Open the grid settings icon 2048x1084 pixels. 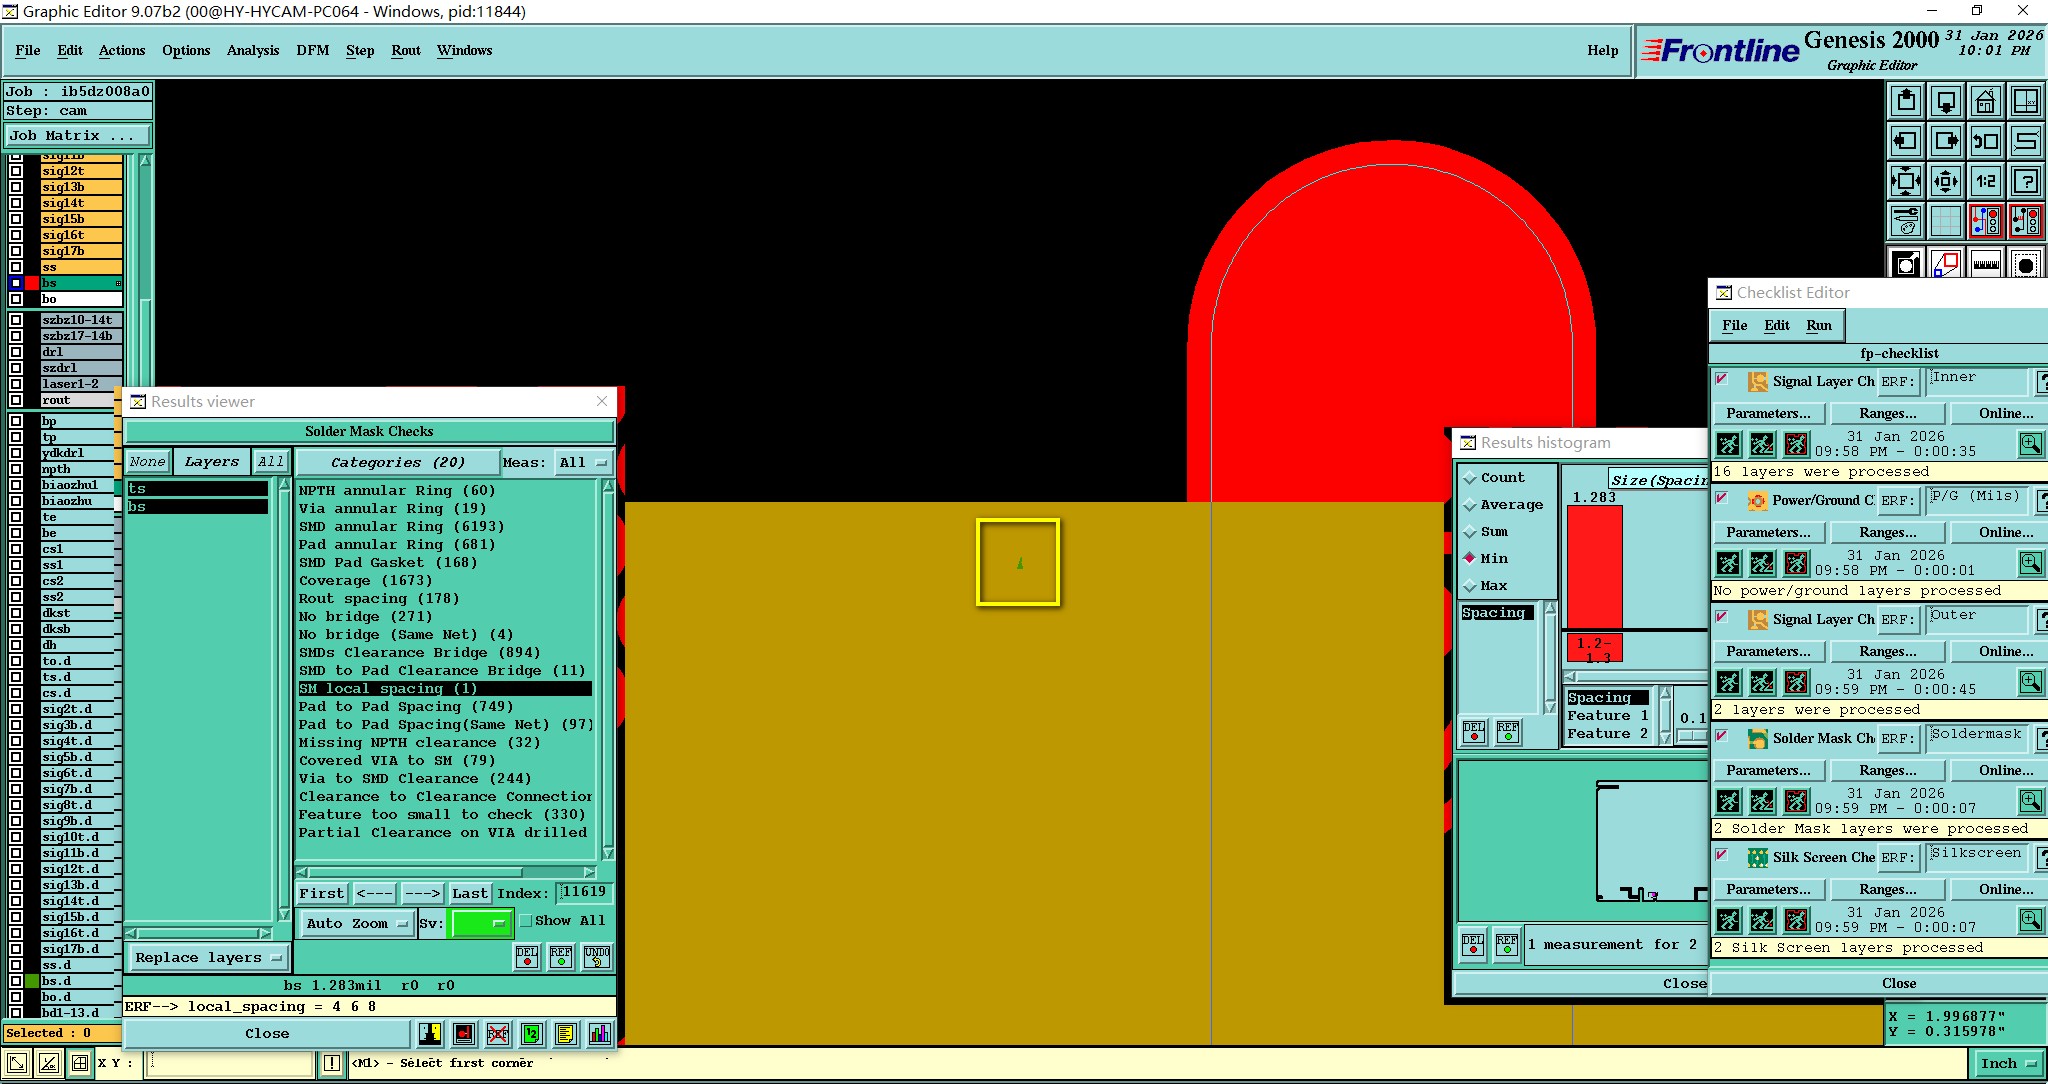(x=1945, y=221)
